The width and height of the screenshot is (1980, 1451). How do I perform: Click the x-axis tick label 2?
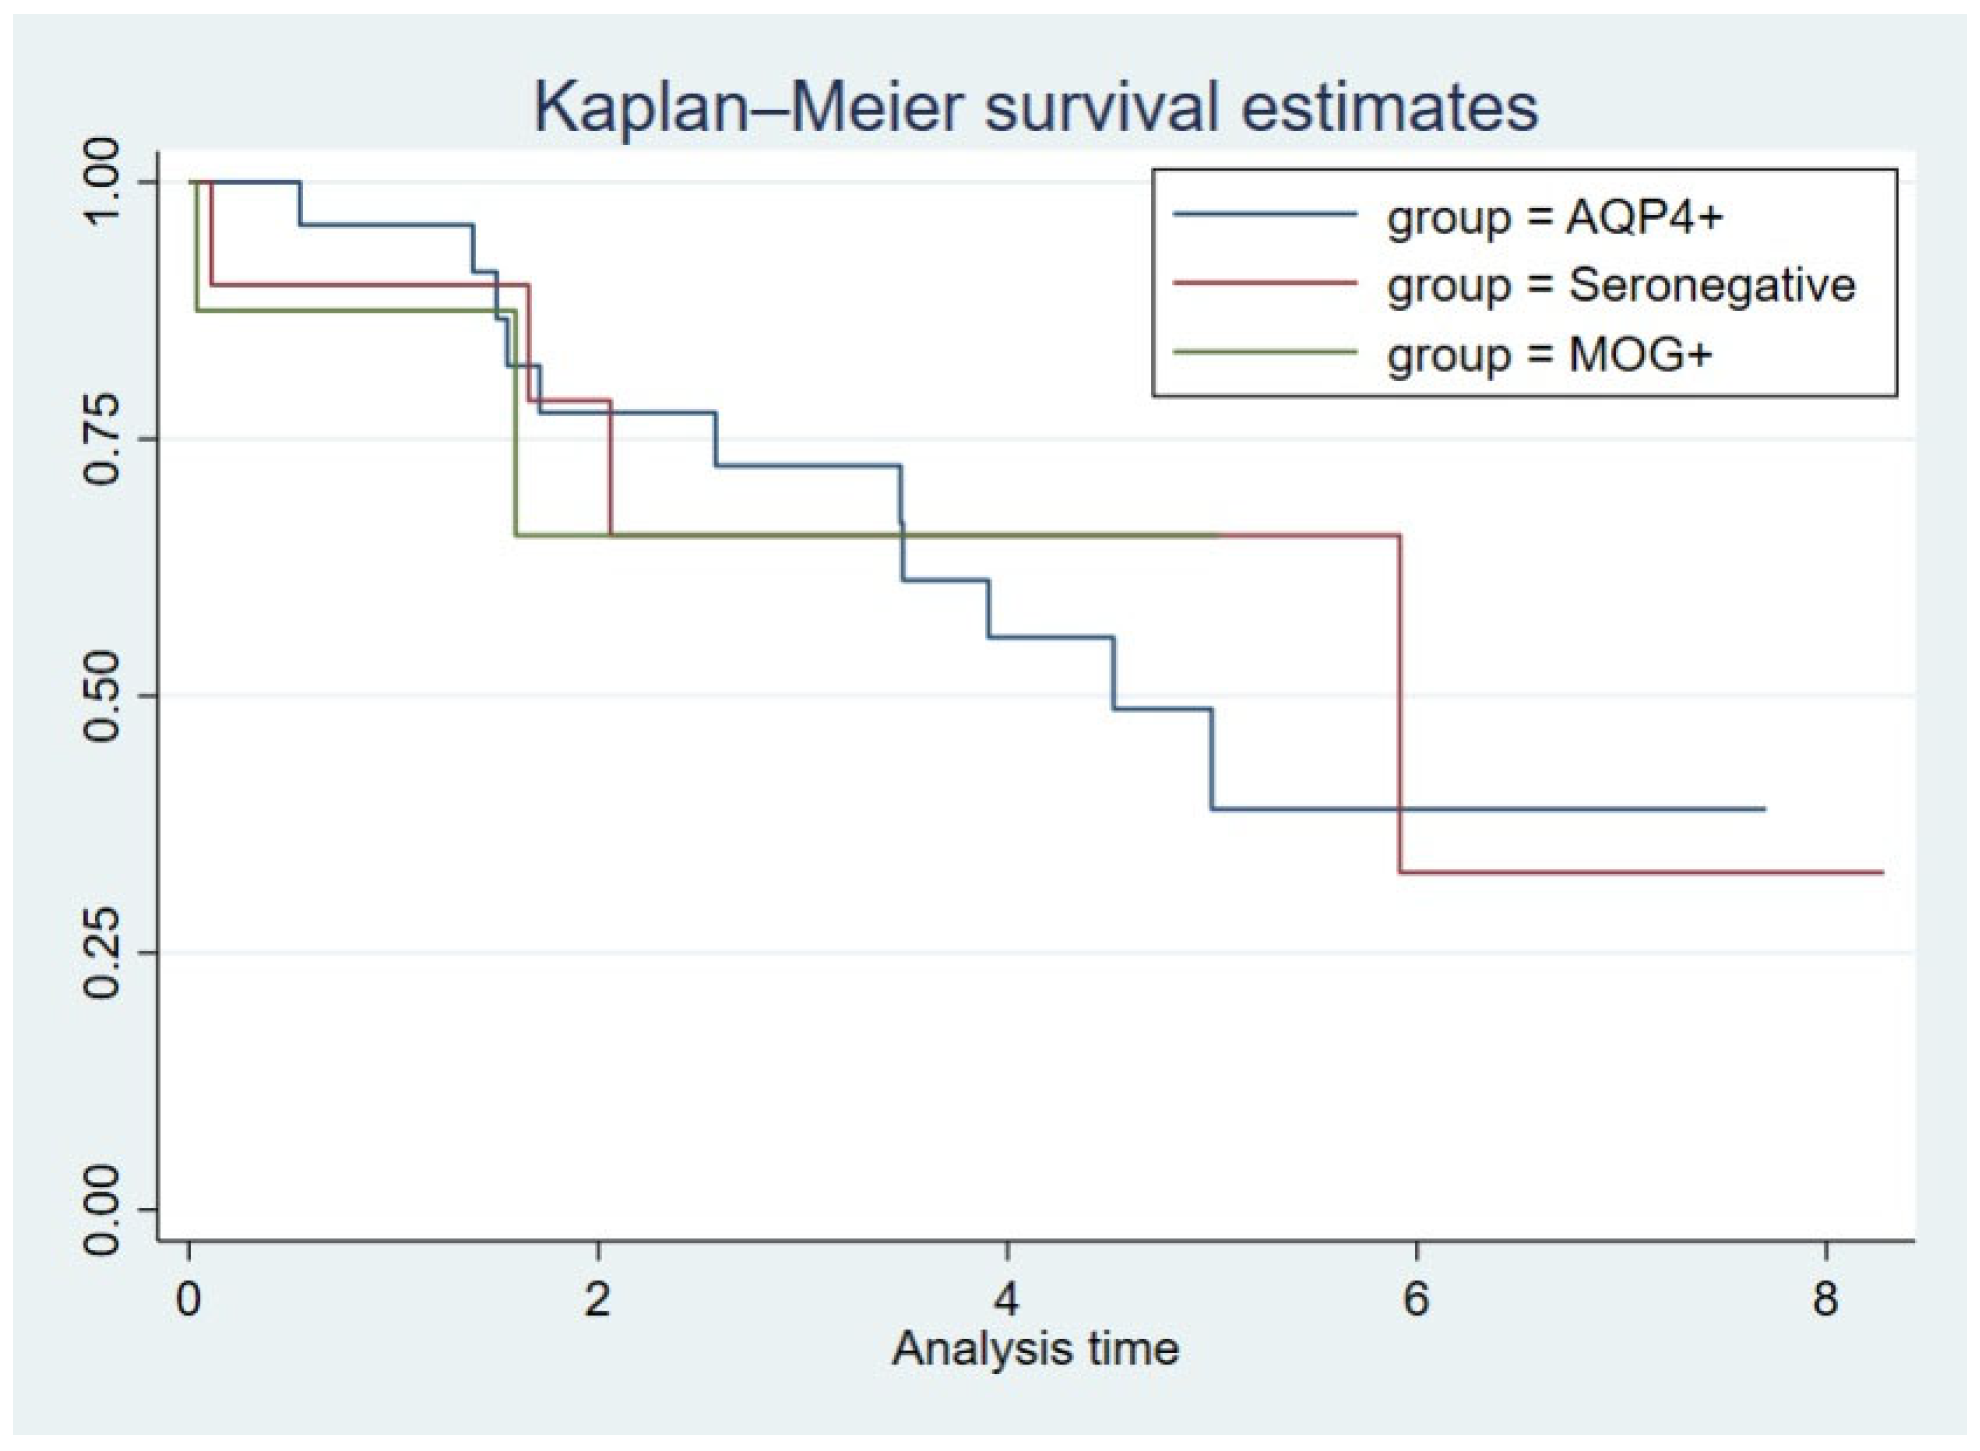597,1299
